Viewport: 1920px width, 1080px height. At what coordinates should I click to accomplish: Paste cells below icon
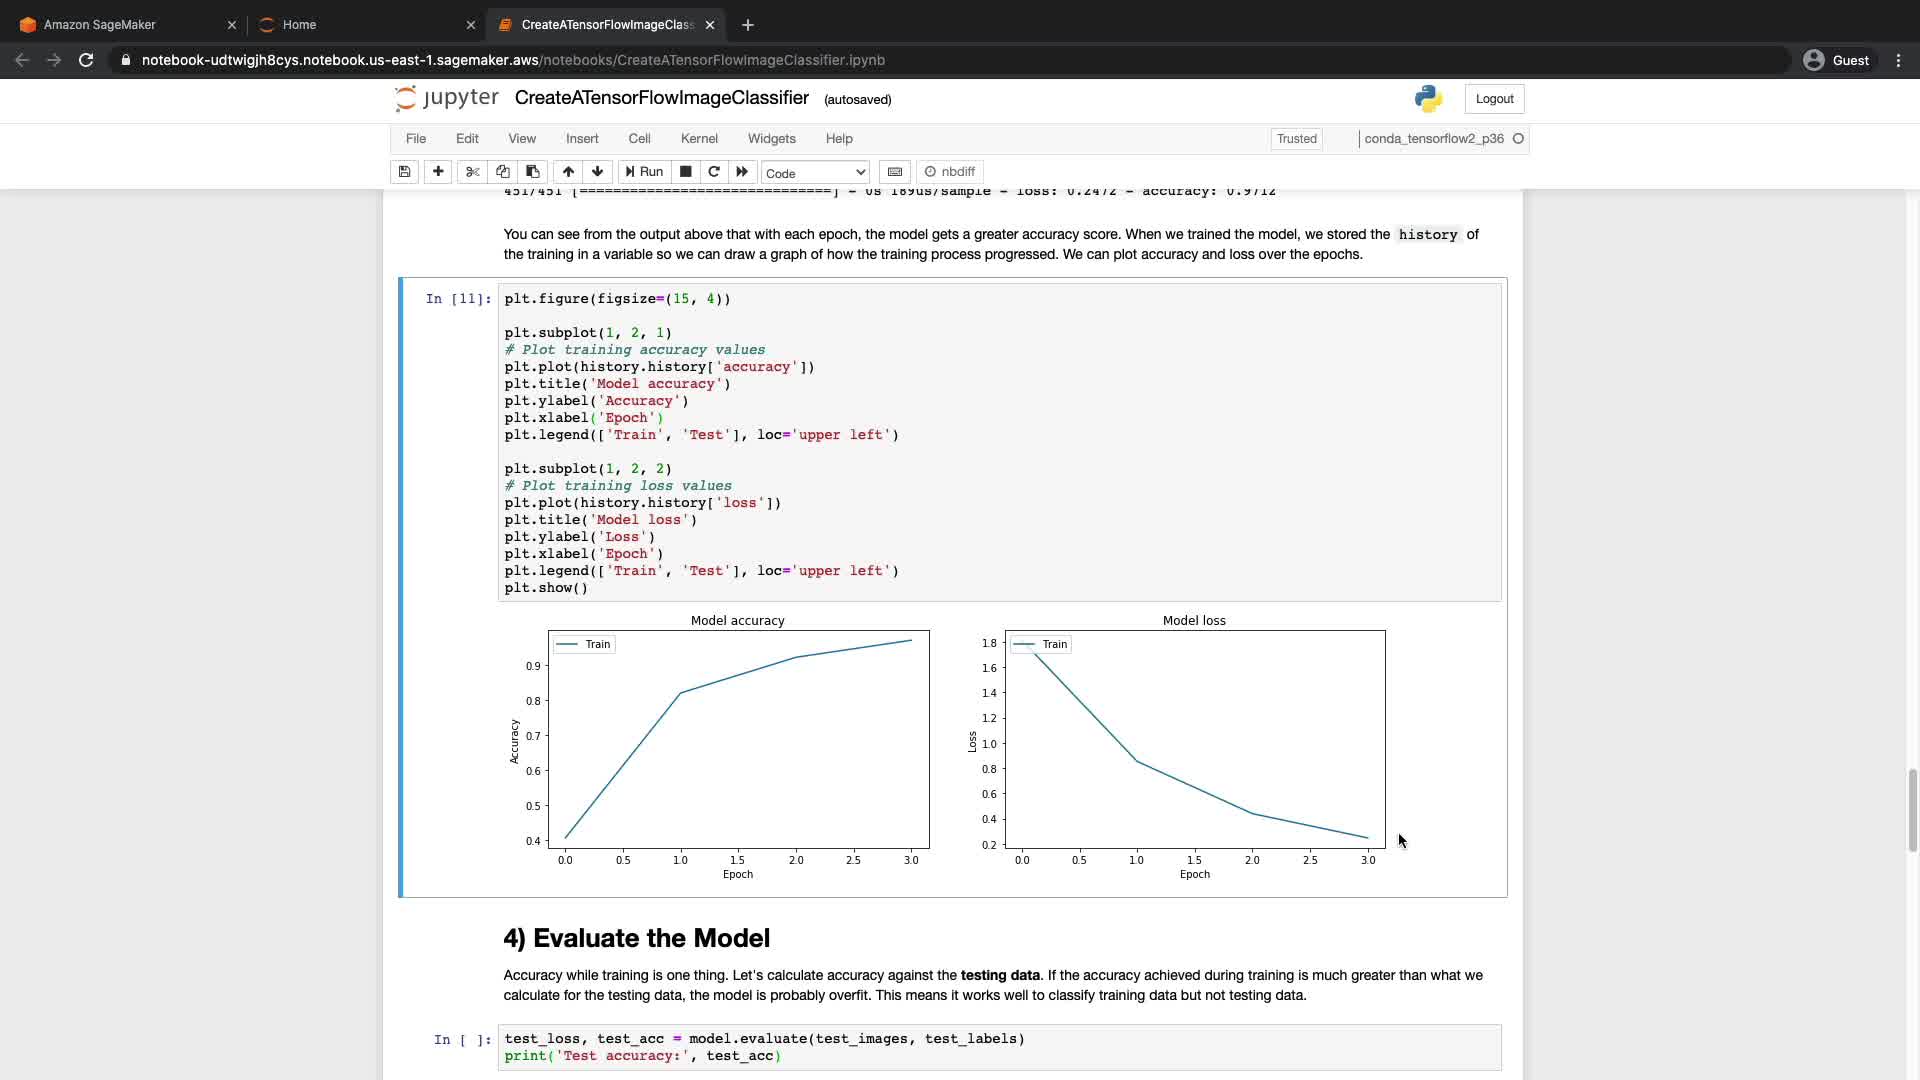[532, 172]
